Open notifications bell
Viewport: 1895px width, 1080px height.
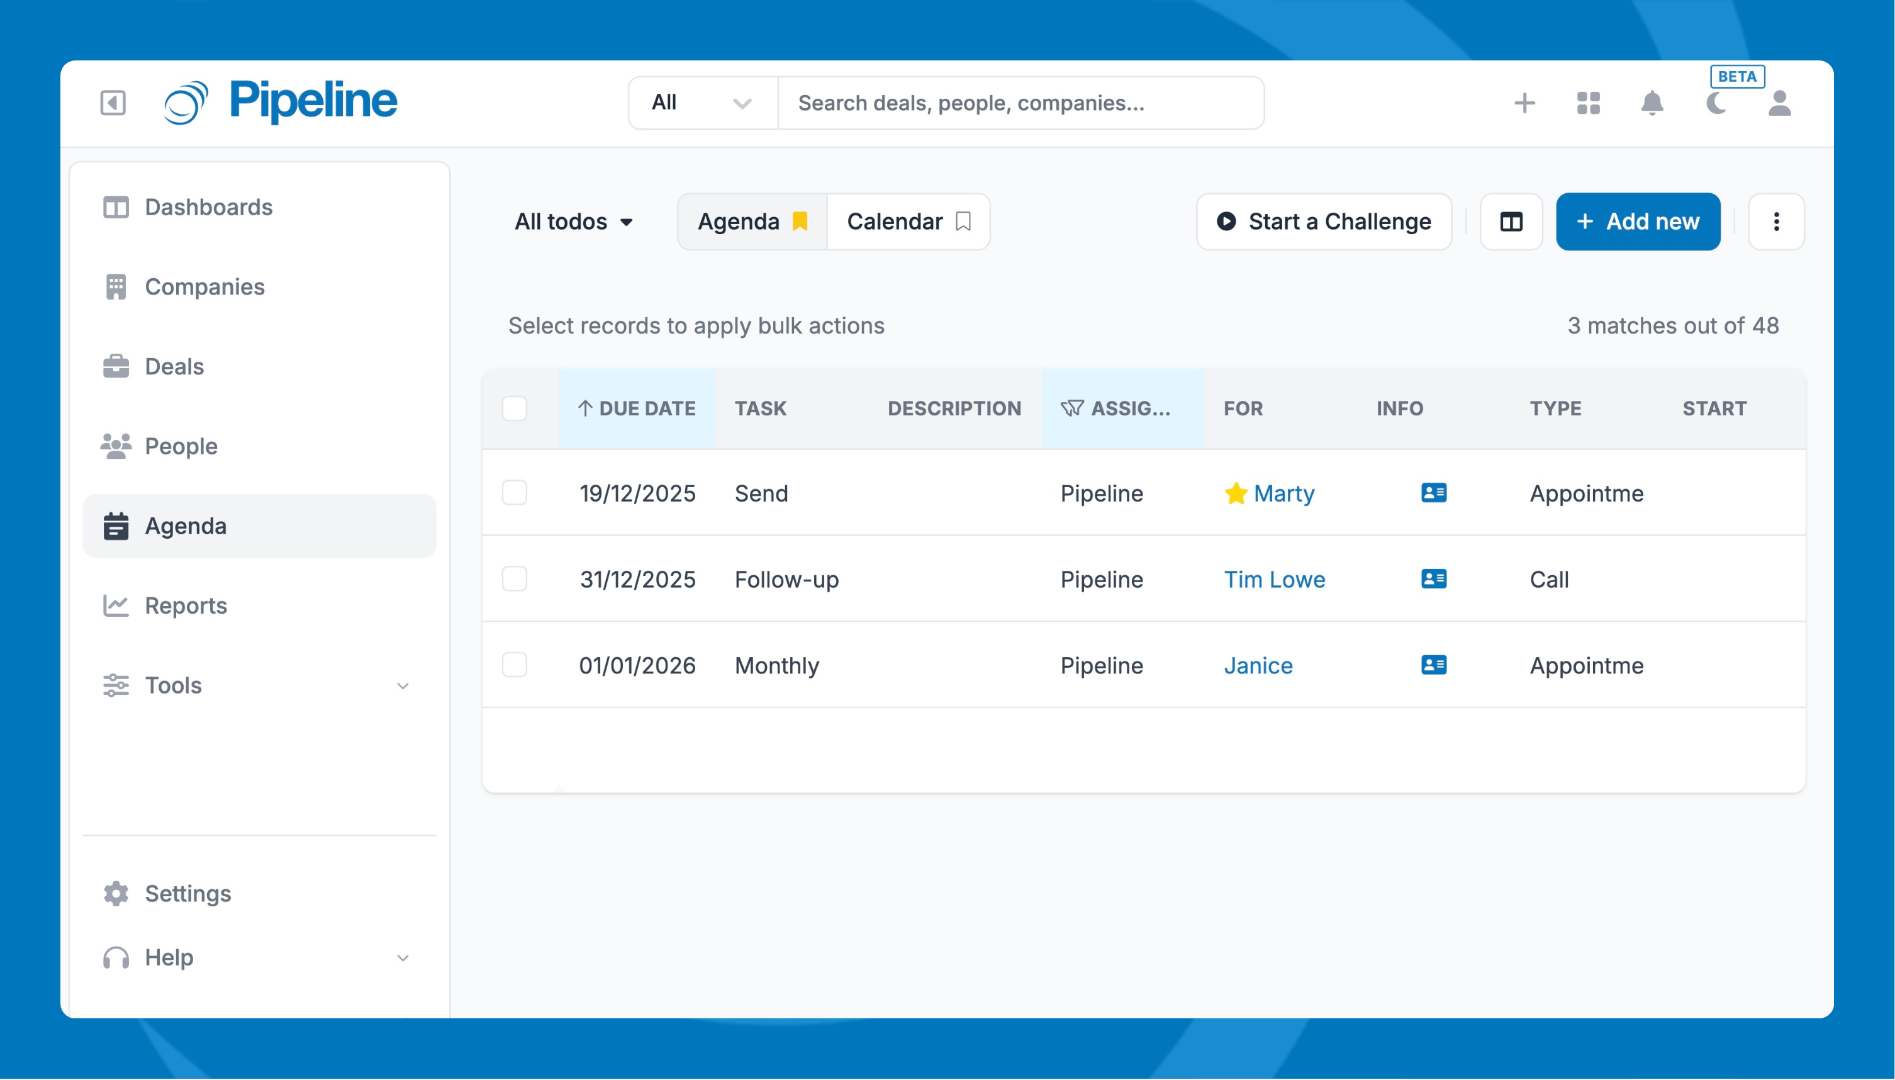pyautogui.click(x=1652, y=103)
